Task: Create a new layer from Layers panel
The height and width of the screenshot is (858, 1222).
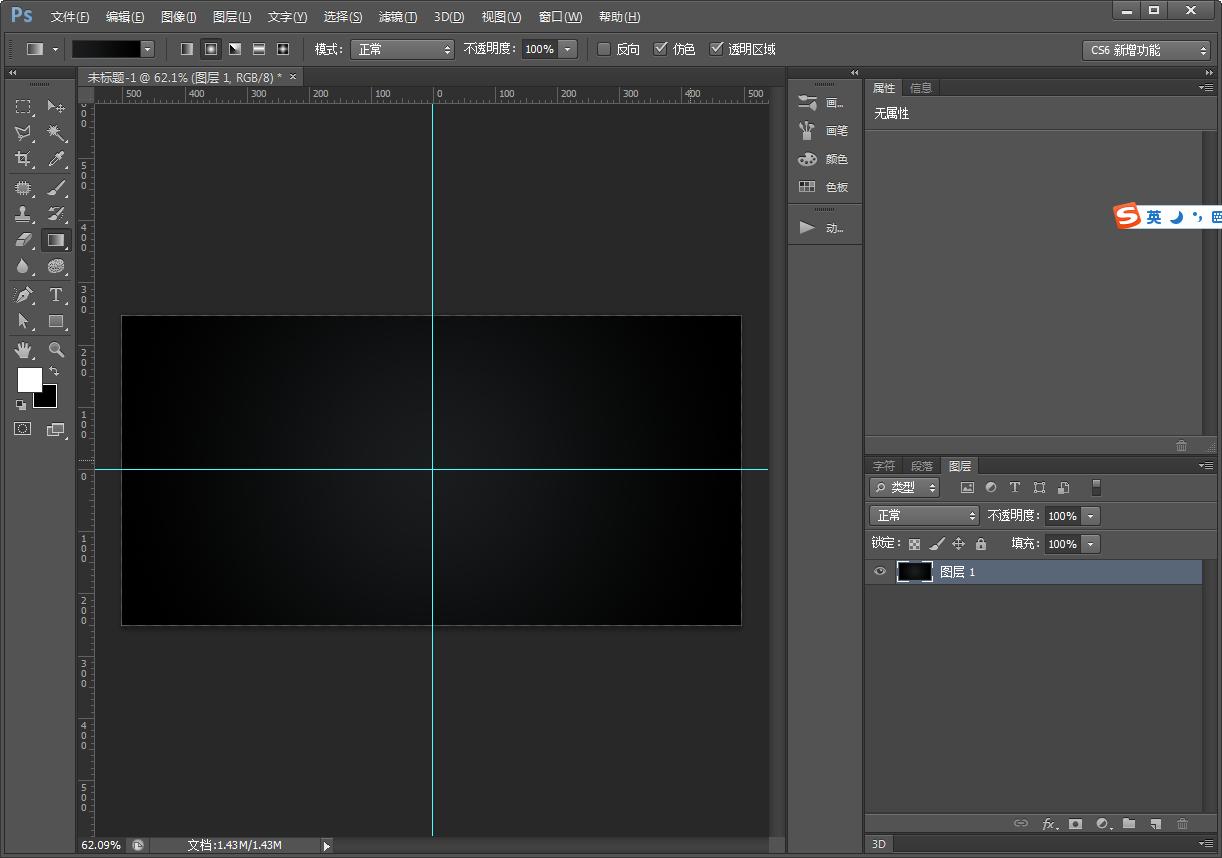Action: [1155, 824]
